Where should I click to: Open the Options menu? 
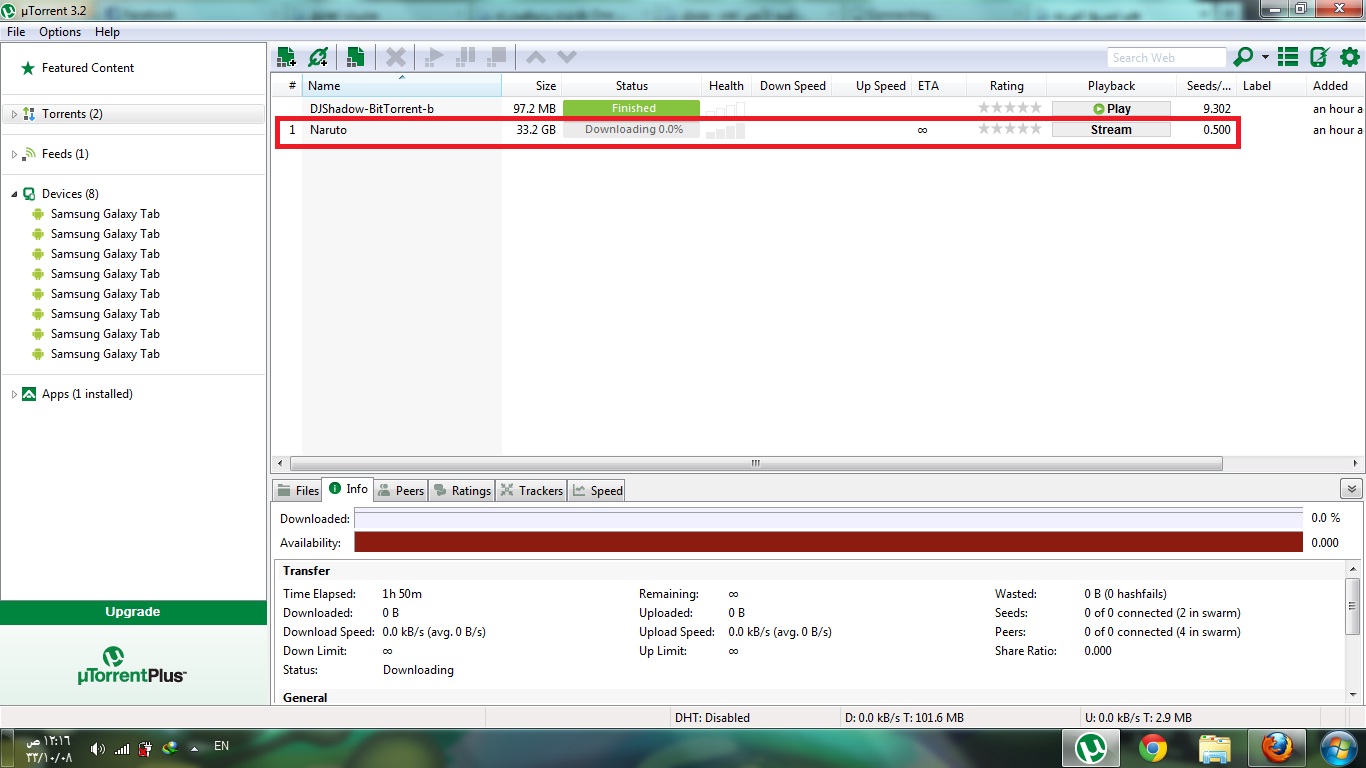coord(60,32)
